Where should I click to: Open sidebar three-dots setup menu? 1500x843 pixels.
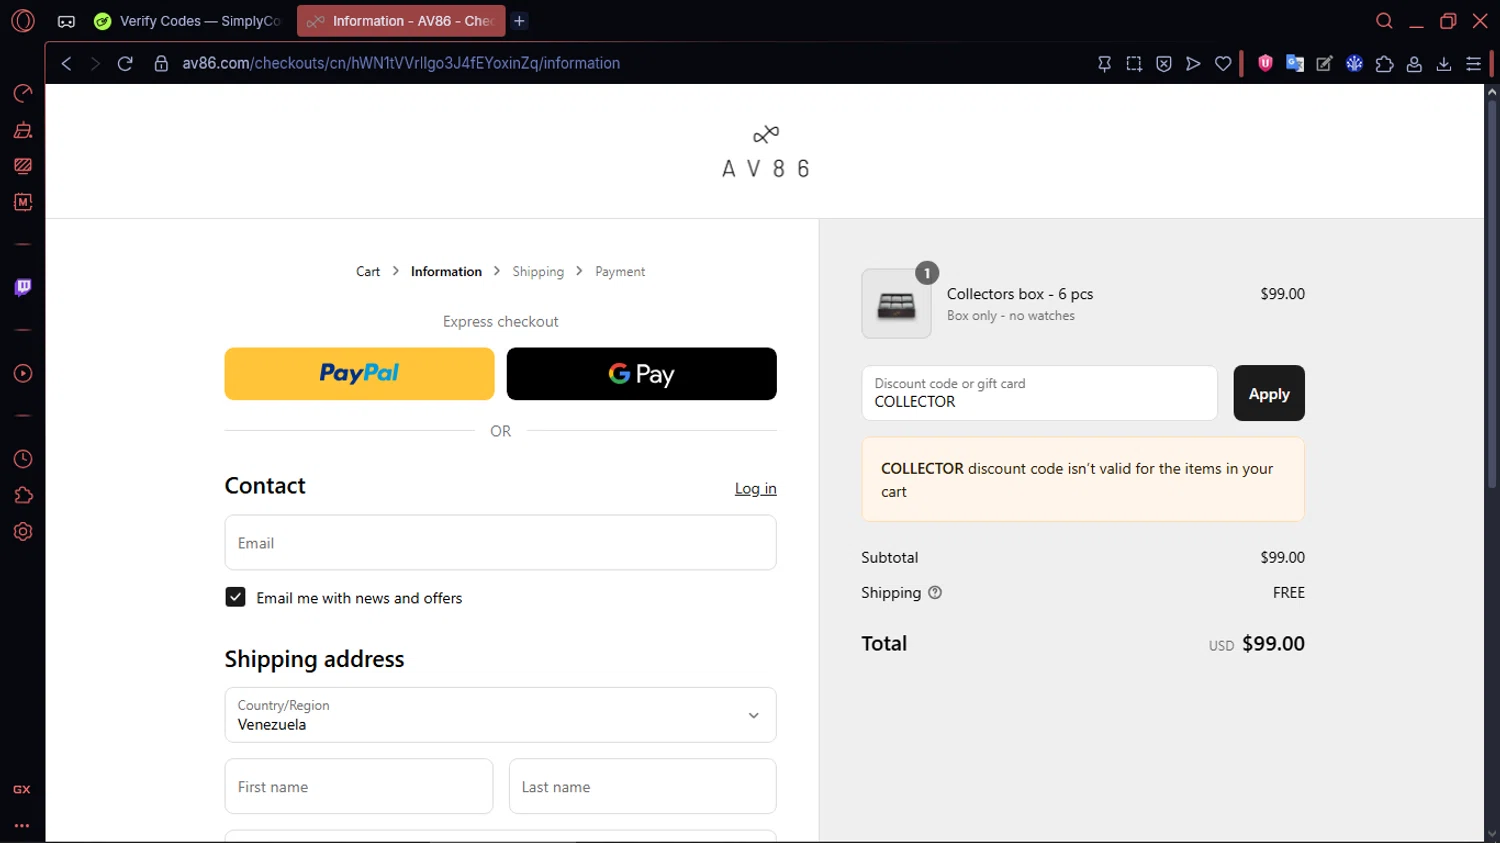click(22, 826)
